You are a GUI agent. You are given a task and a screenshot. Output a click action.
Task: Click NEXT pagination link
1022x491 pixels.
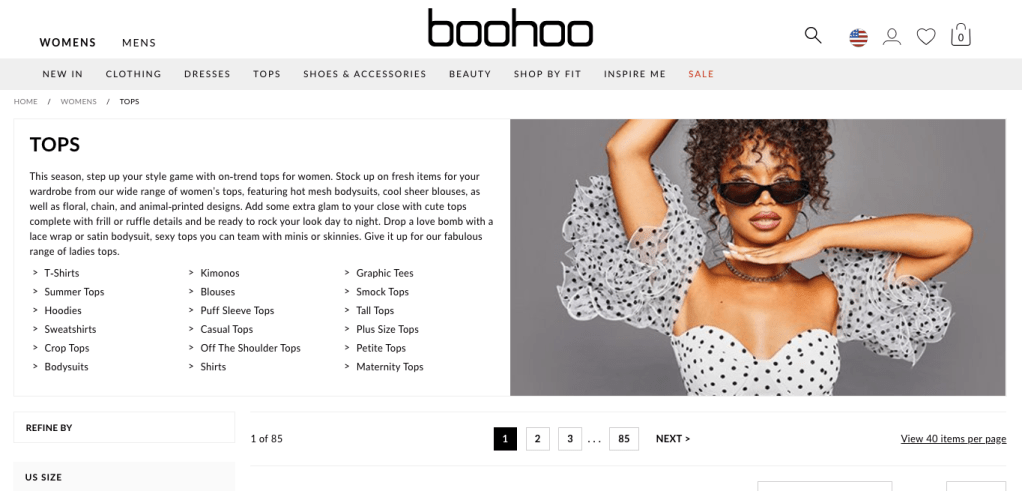673,439
